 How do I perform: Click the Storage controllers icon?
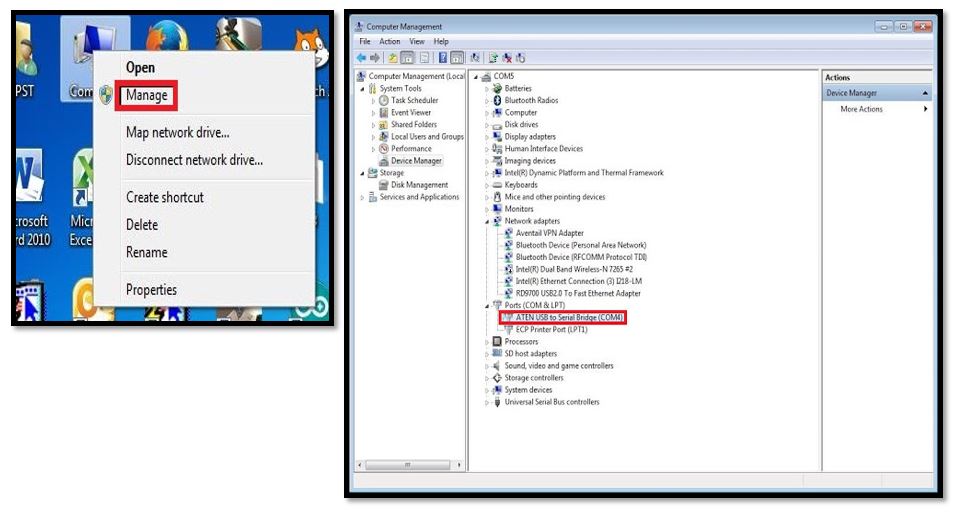pos(497,378)
